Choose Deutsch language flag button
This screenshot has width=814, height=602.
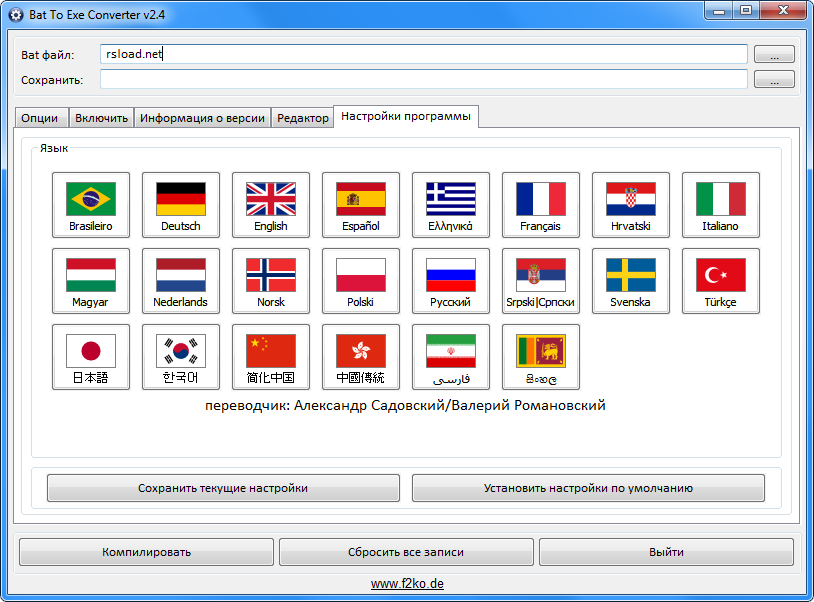click(181, 205)
